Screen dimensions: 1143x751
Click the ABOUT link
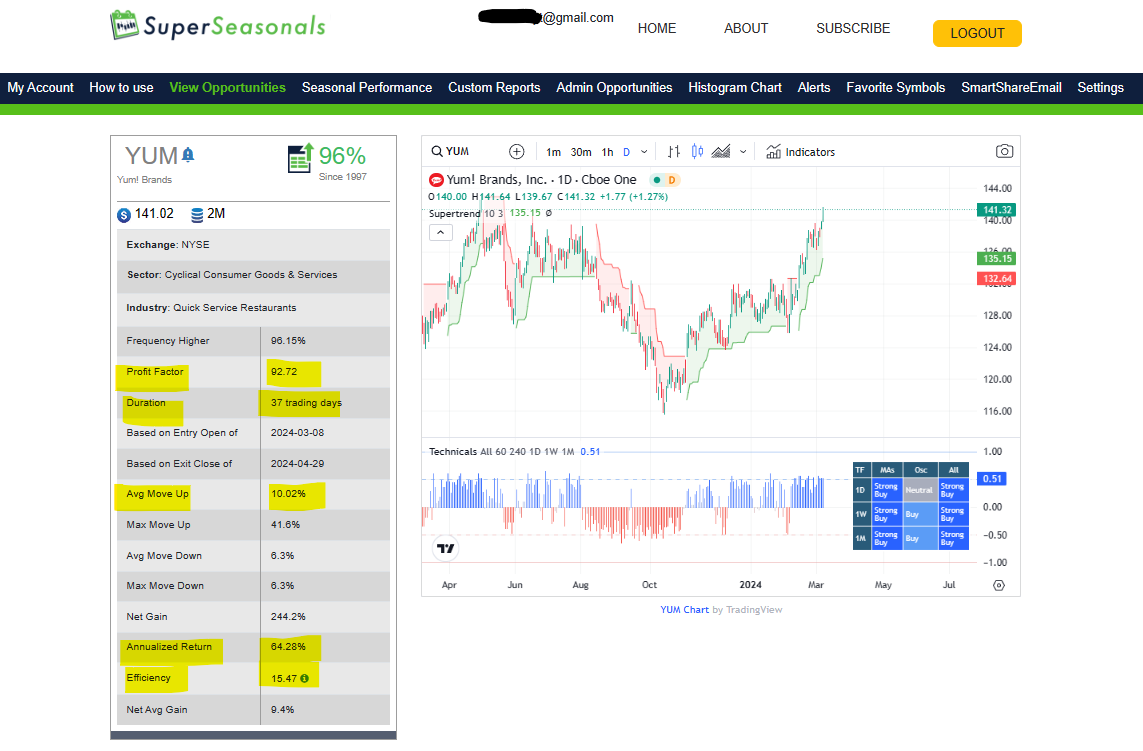pos(746,28)
